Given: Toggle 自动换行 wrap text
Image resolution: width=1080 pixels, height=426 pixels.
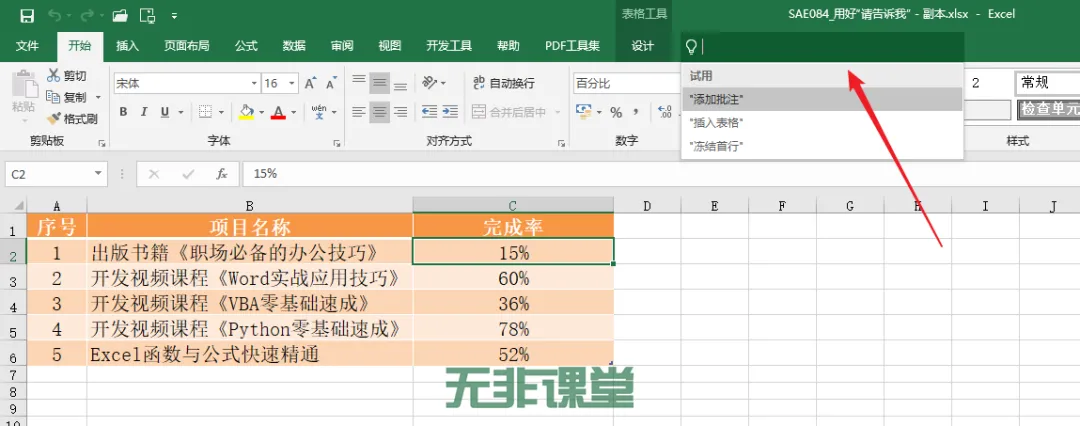Looking at the screenshot, I should (x=504, y=83).
